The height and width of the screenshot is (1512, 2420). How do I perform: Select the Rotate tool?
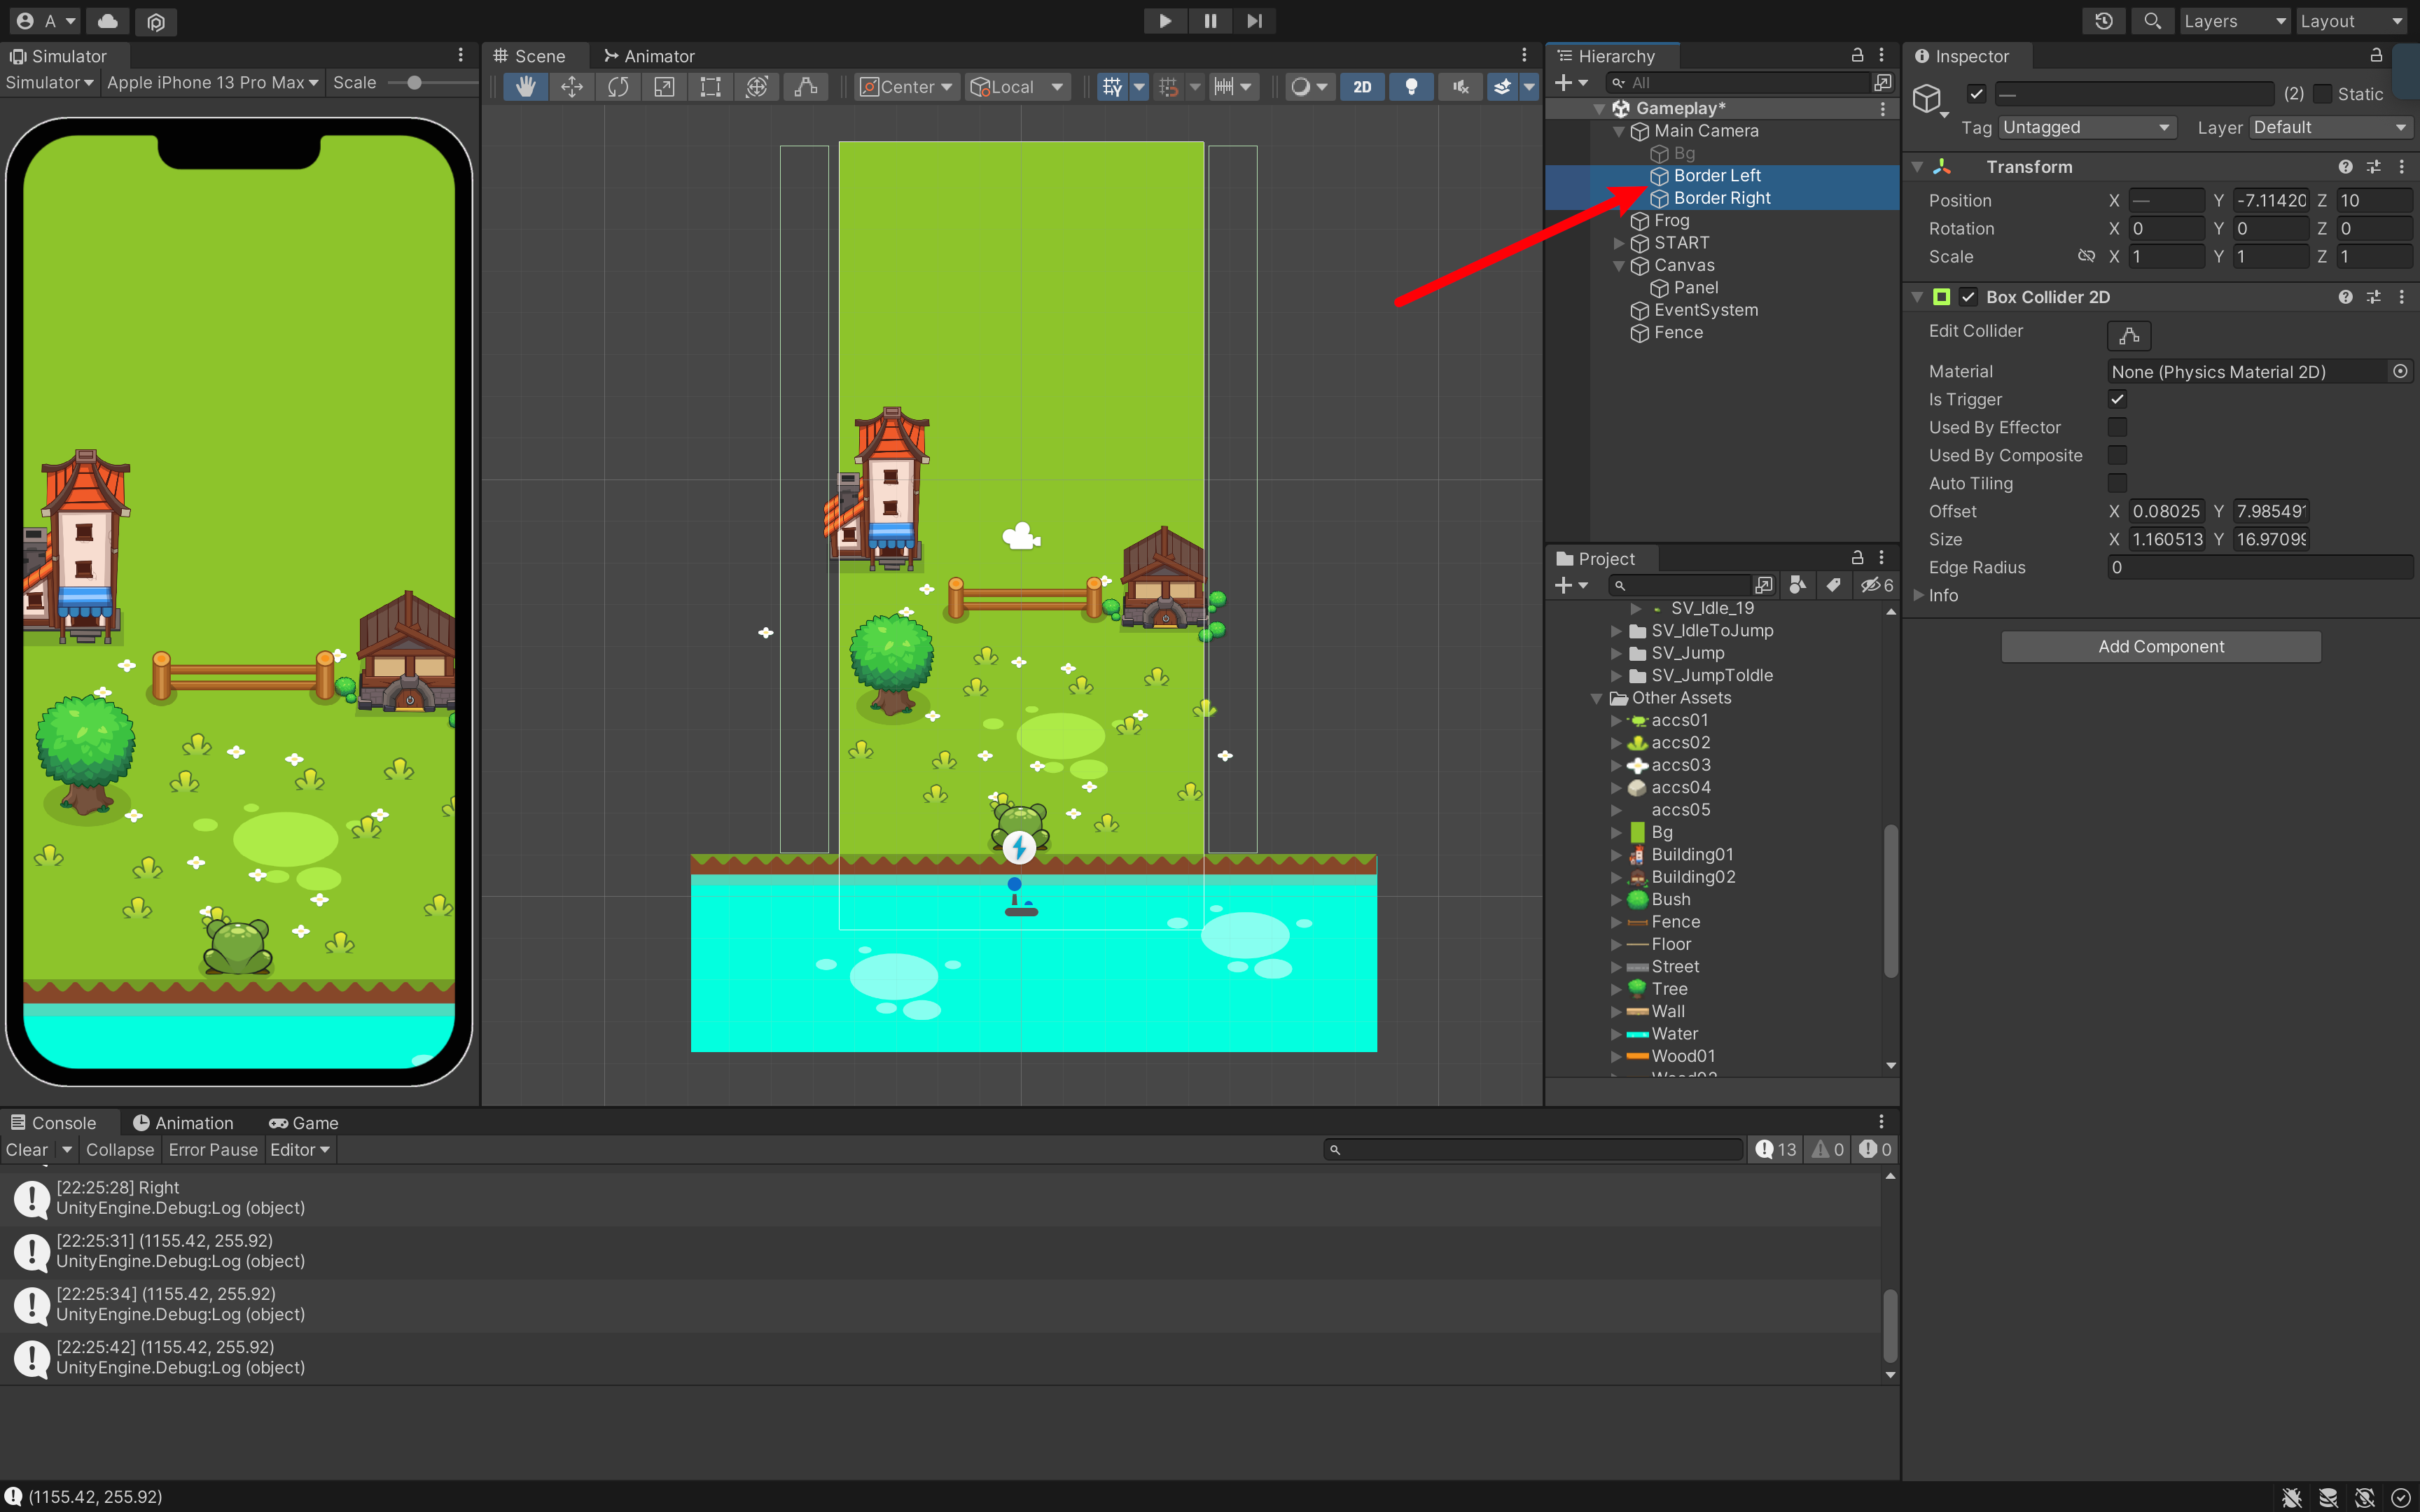click(x=618, y=87)
